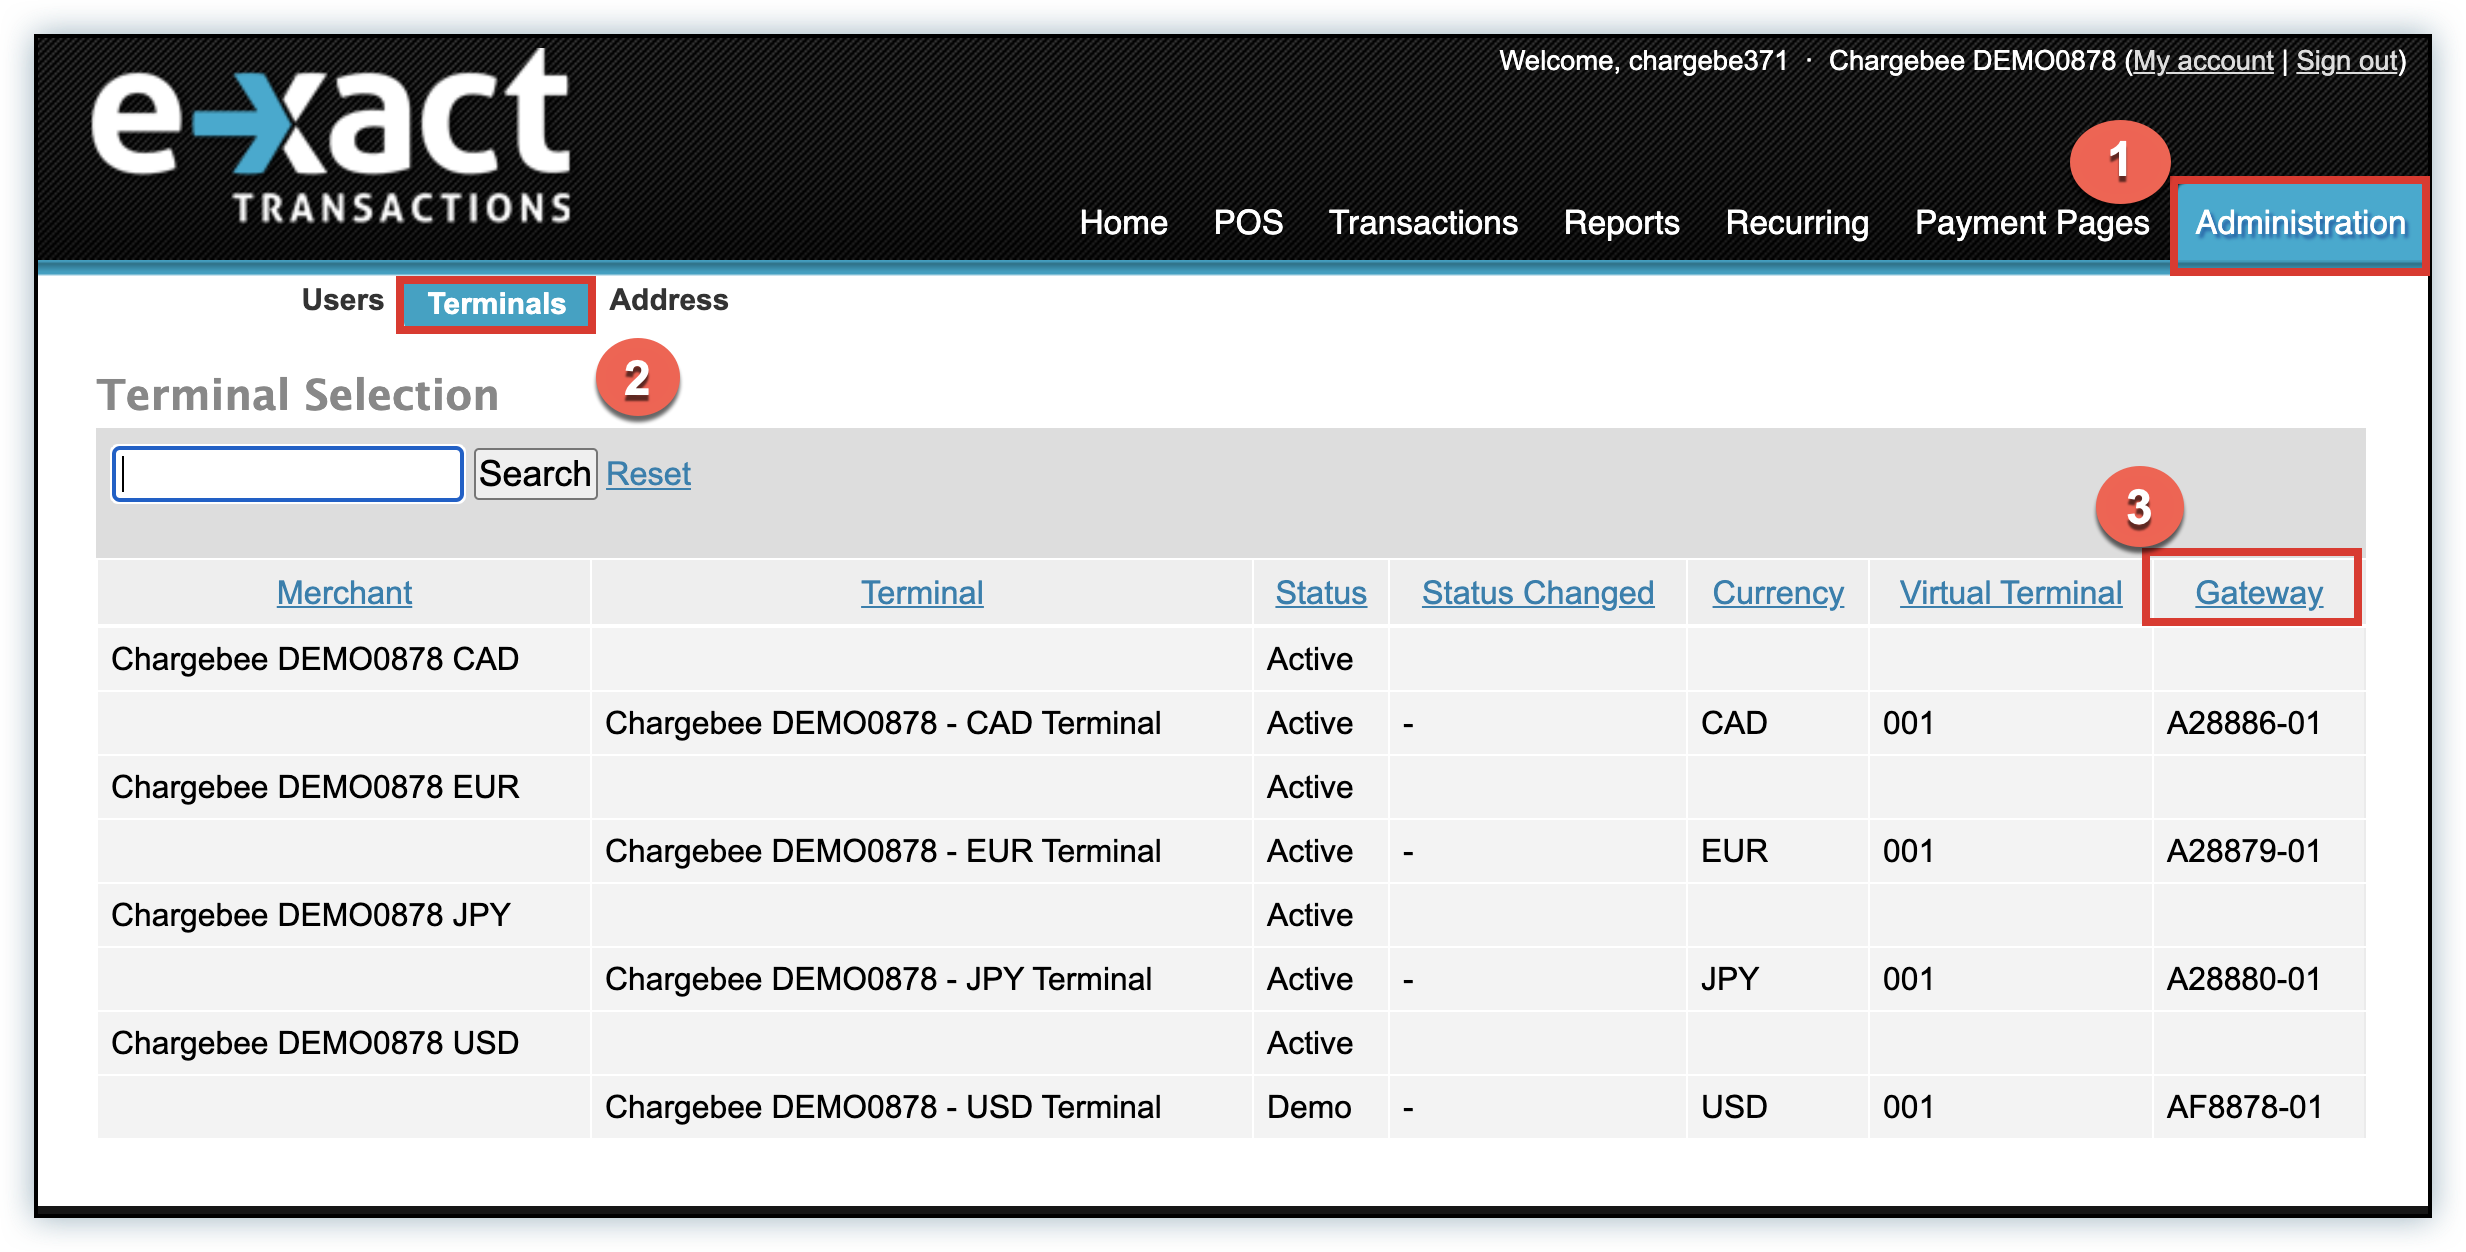Click the Sign out link

[2348, 61]
